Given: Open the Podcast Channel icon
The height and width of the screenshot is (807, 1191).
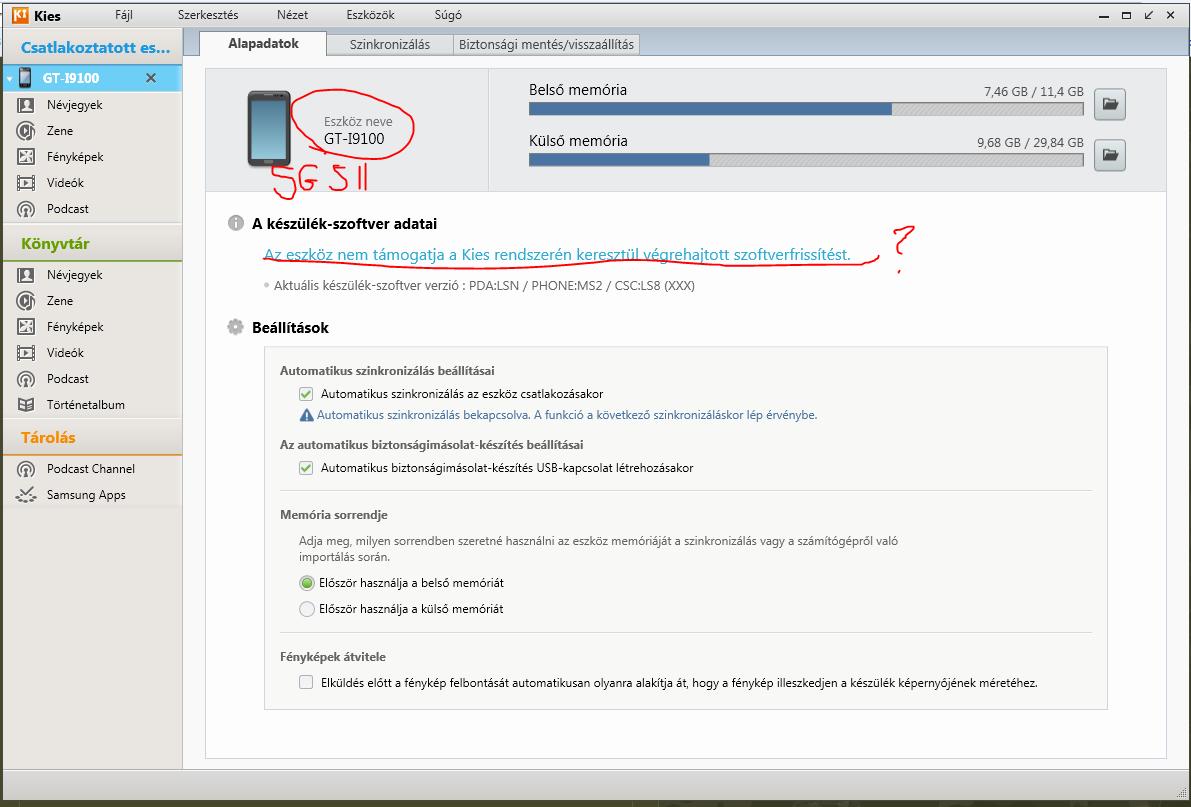Looking at the screenshot, I should pos(26,469).
